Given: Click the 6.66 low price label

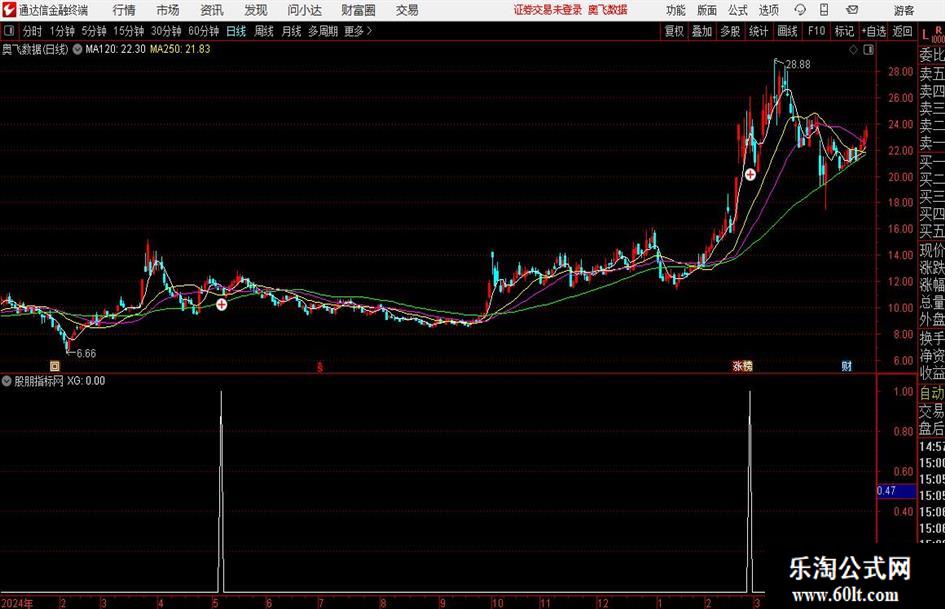Looking at the screenshot, I should click(x=86, y=353).
